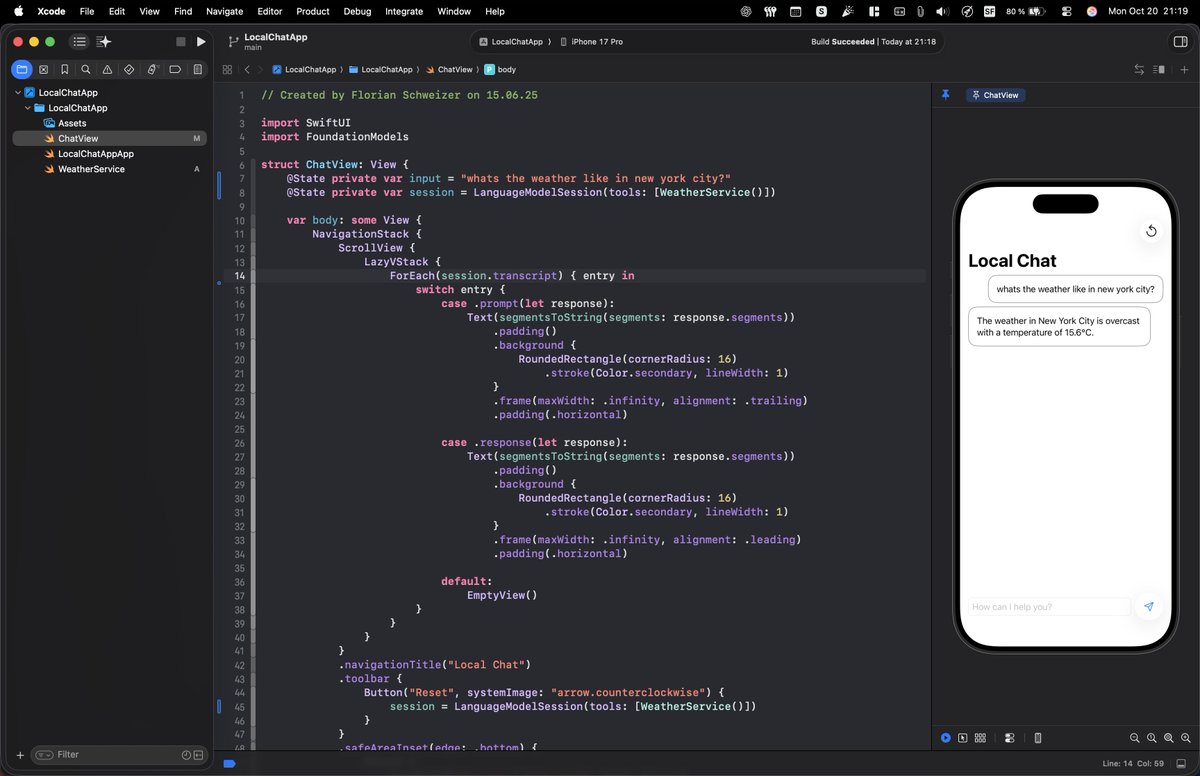1200x776 pixels.
Task: Zoom preview canvas to 100%
Action: pos(1152,738)
